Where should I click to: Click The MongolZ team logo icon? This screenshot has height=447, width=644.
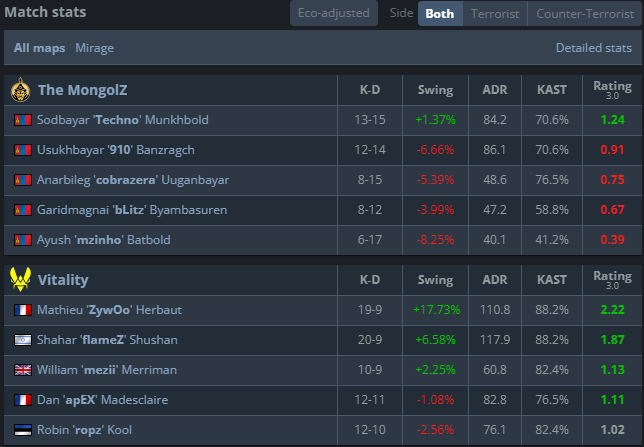point(20,91)
